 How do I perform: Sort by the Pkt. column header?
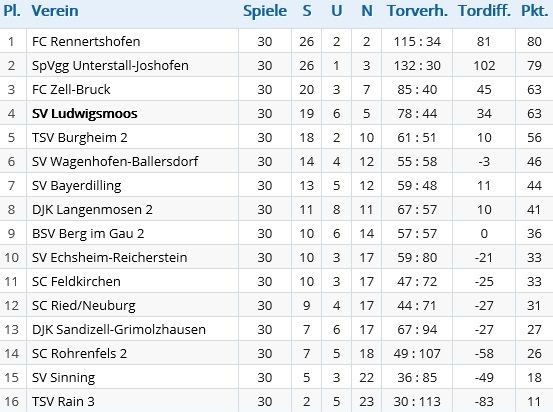534,11
